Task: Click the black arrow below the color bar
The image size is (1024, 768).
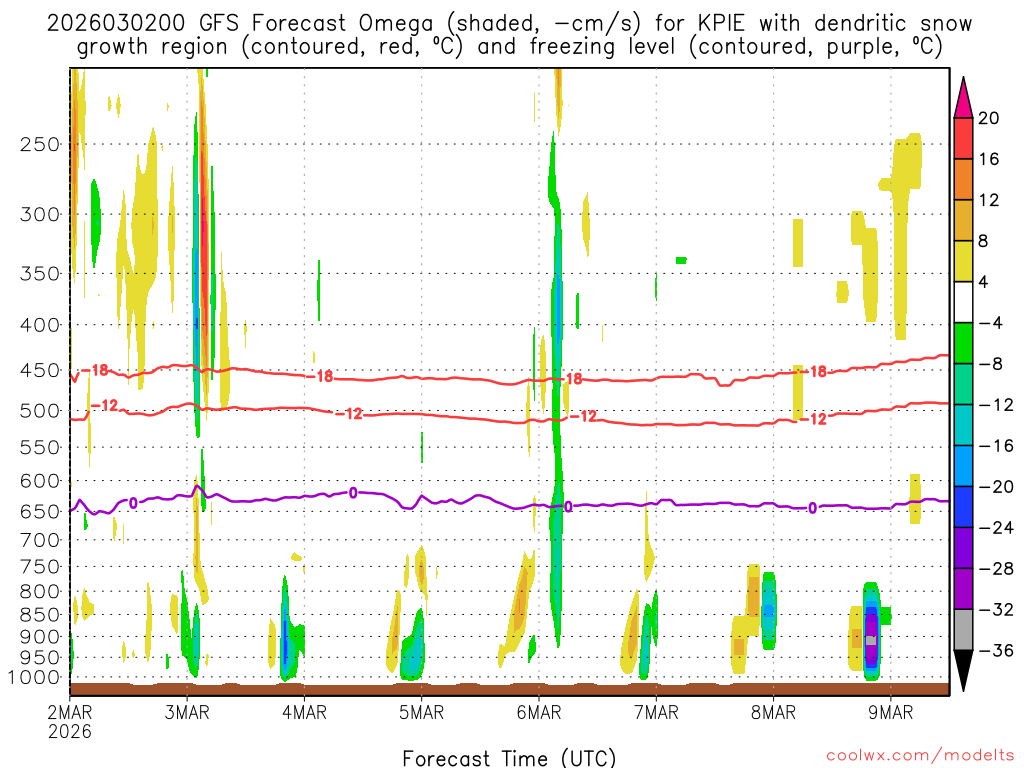Action: 963,671
